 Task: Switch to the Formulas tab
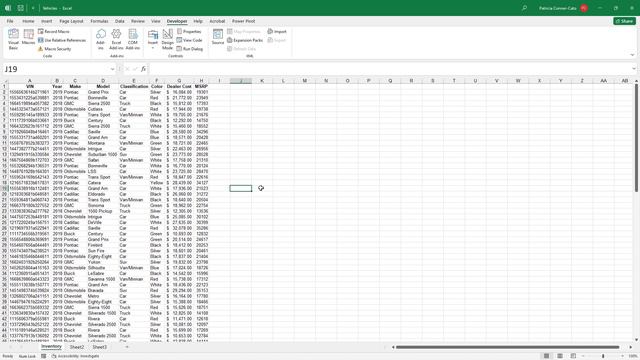coord(99,21)
